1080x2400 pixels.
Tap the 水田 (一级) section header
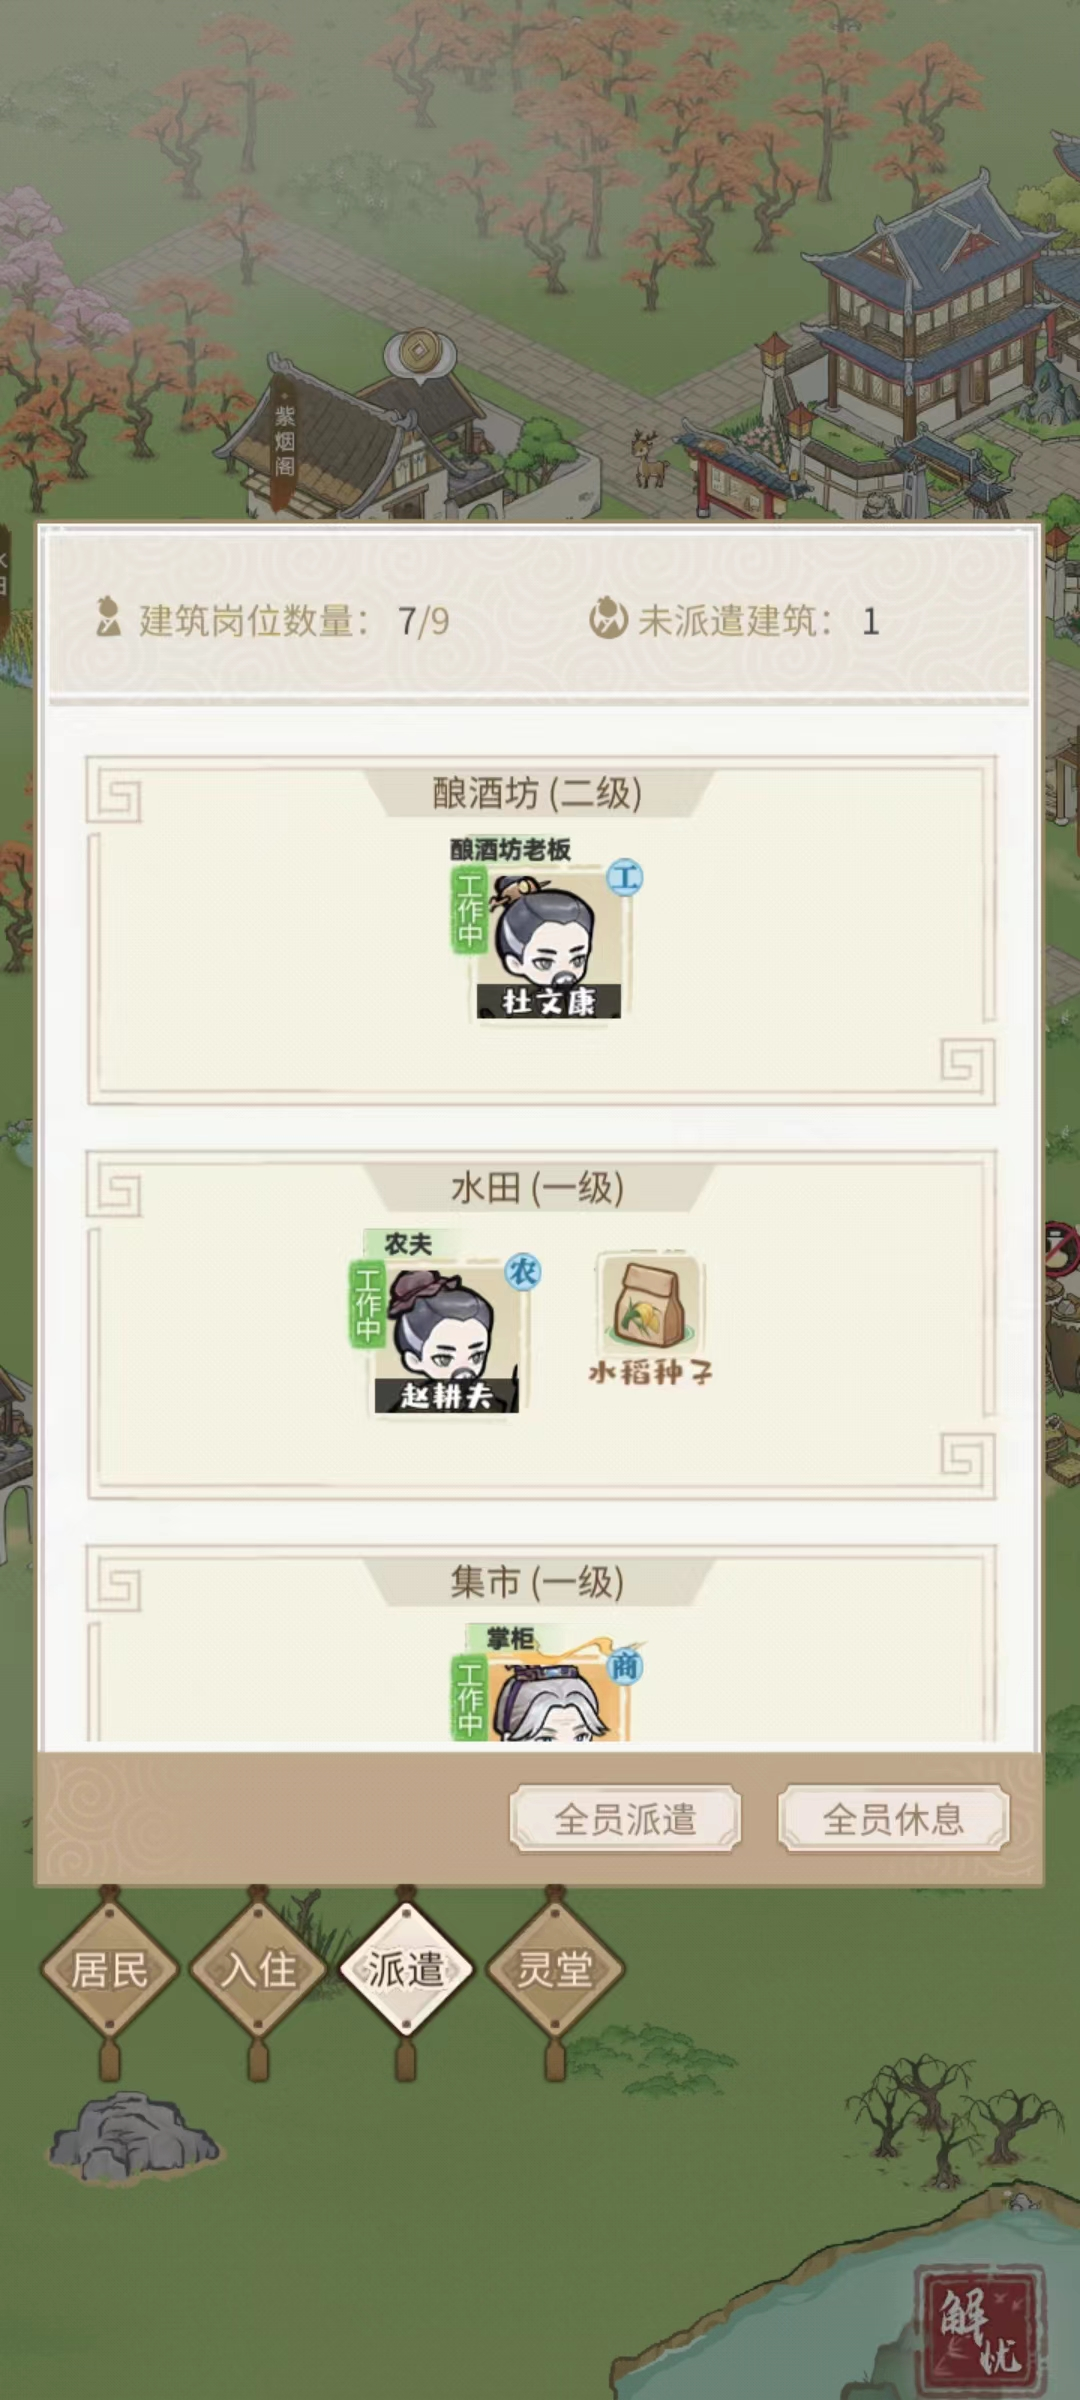(538, 1187)
